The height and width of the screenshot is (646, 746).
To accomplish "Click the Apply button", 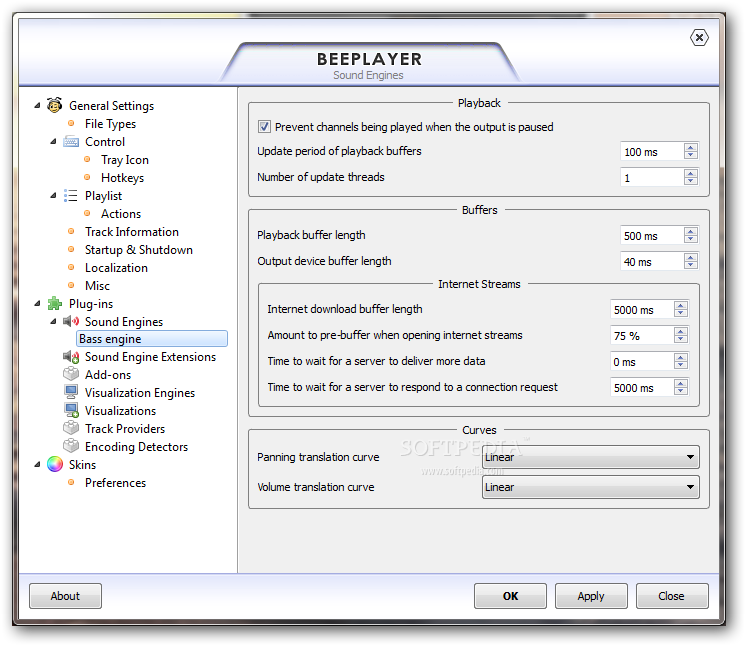I will point(591,596).
